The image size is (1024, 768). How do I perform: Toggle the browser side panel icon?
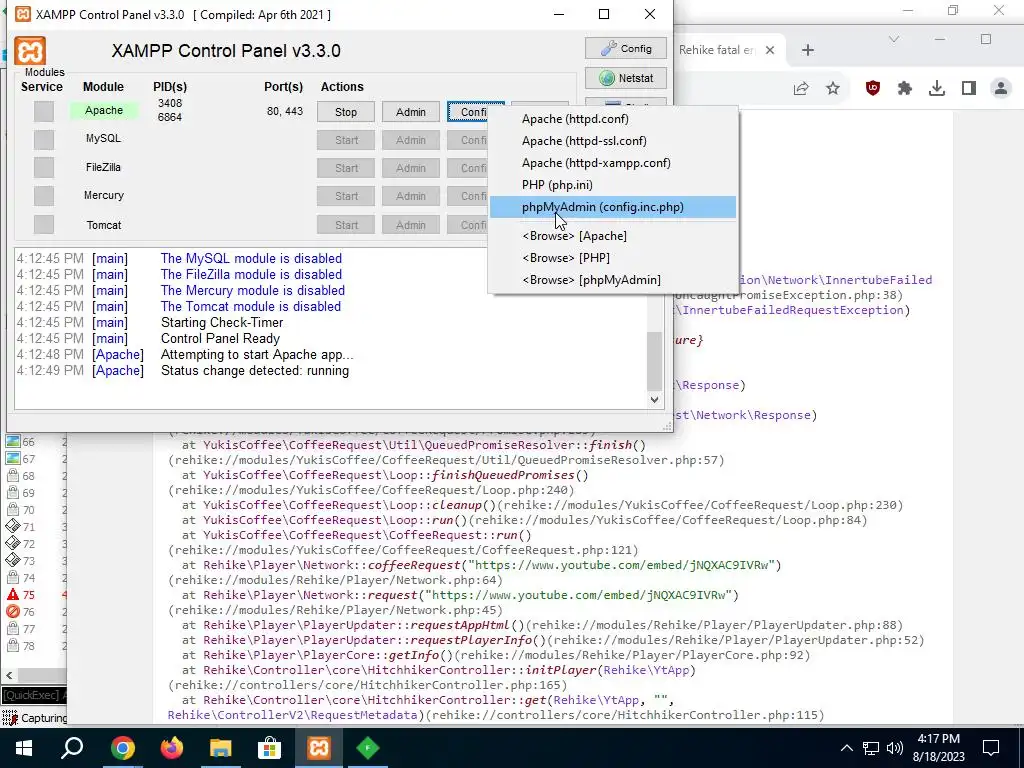pyautogui.click(x=968, y=88)
